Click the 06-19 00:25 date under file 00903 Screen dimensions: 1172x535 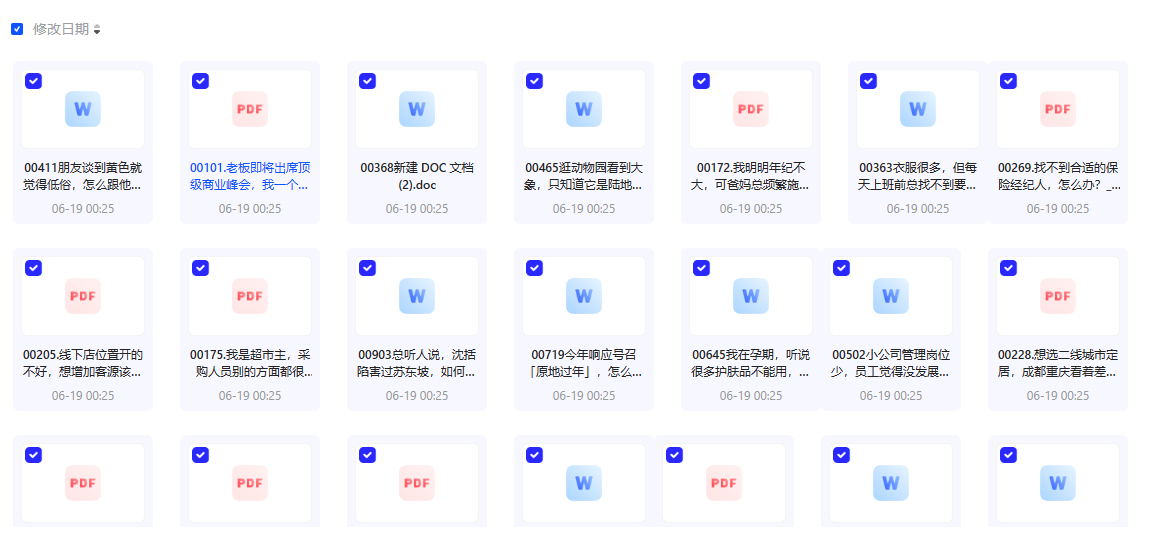[417, 395]
